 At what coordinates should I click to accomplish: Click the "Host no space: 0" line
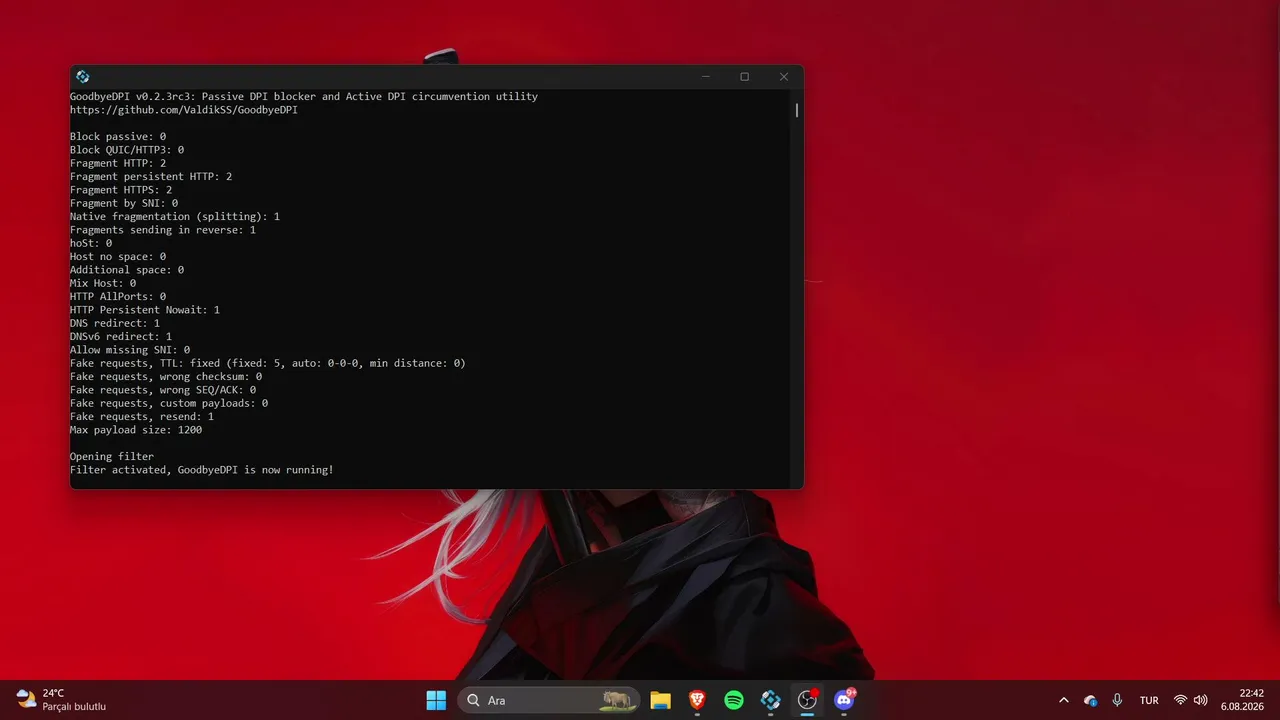(x=118, y=257)
